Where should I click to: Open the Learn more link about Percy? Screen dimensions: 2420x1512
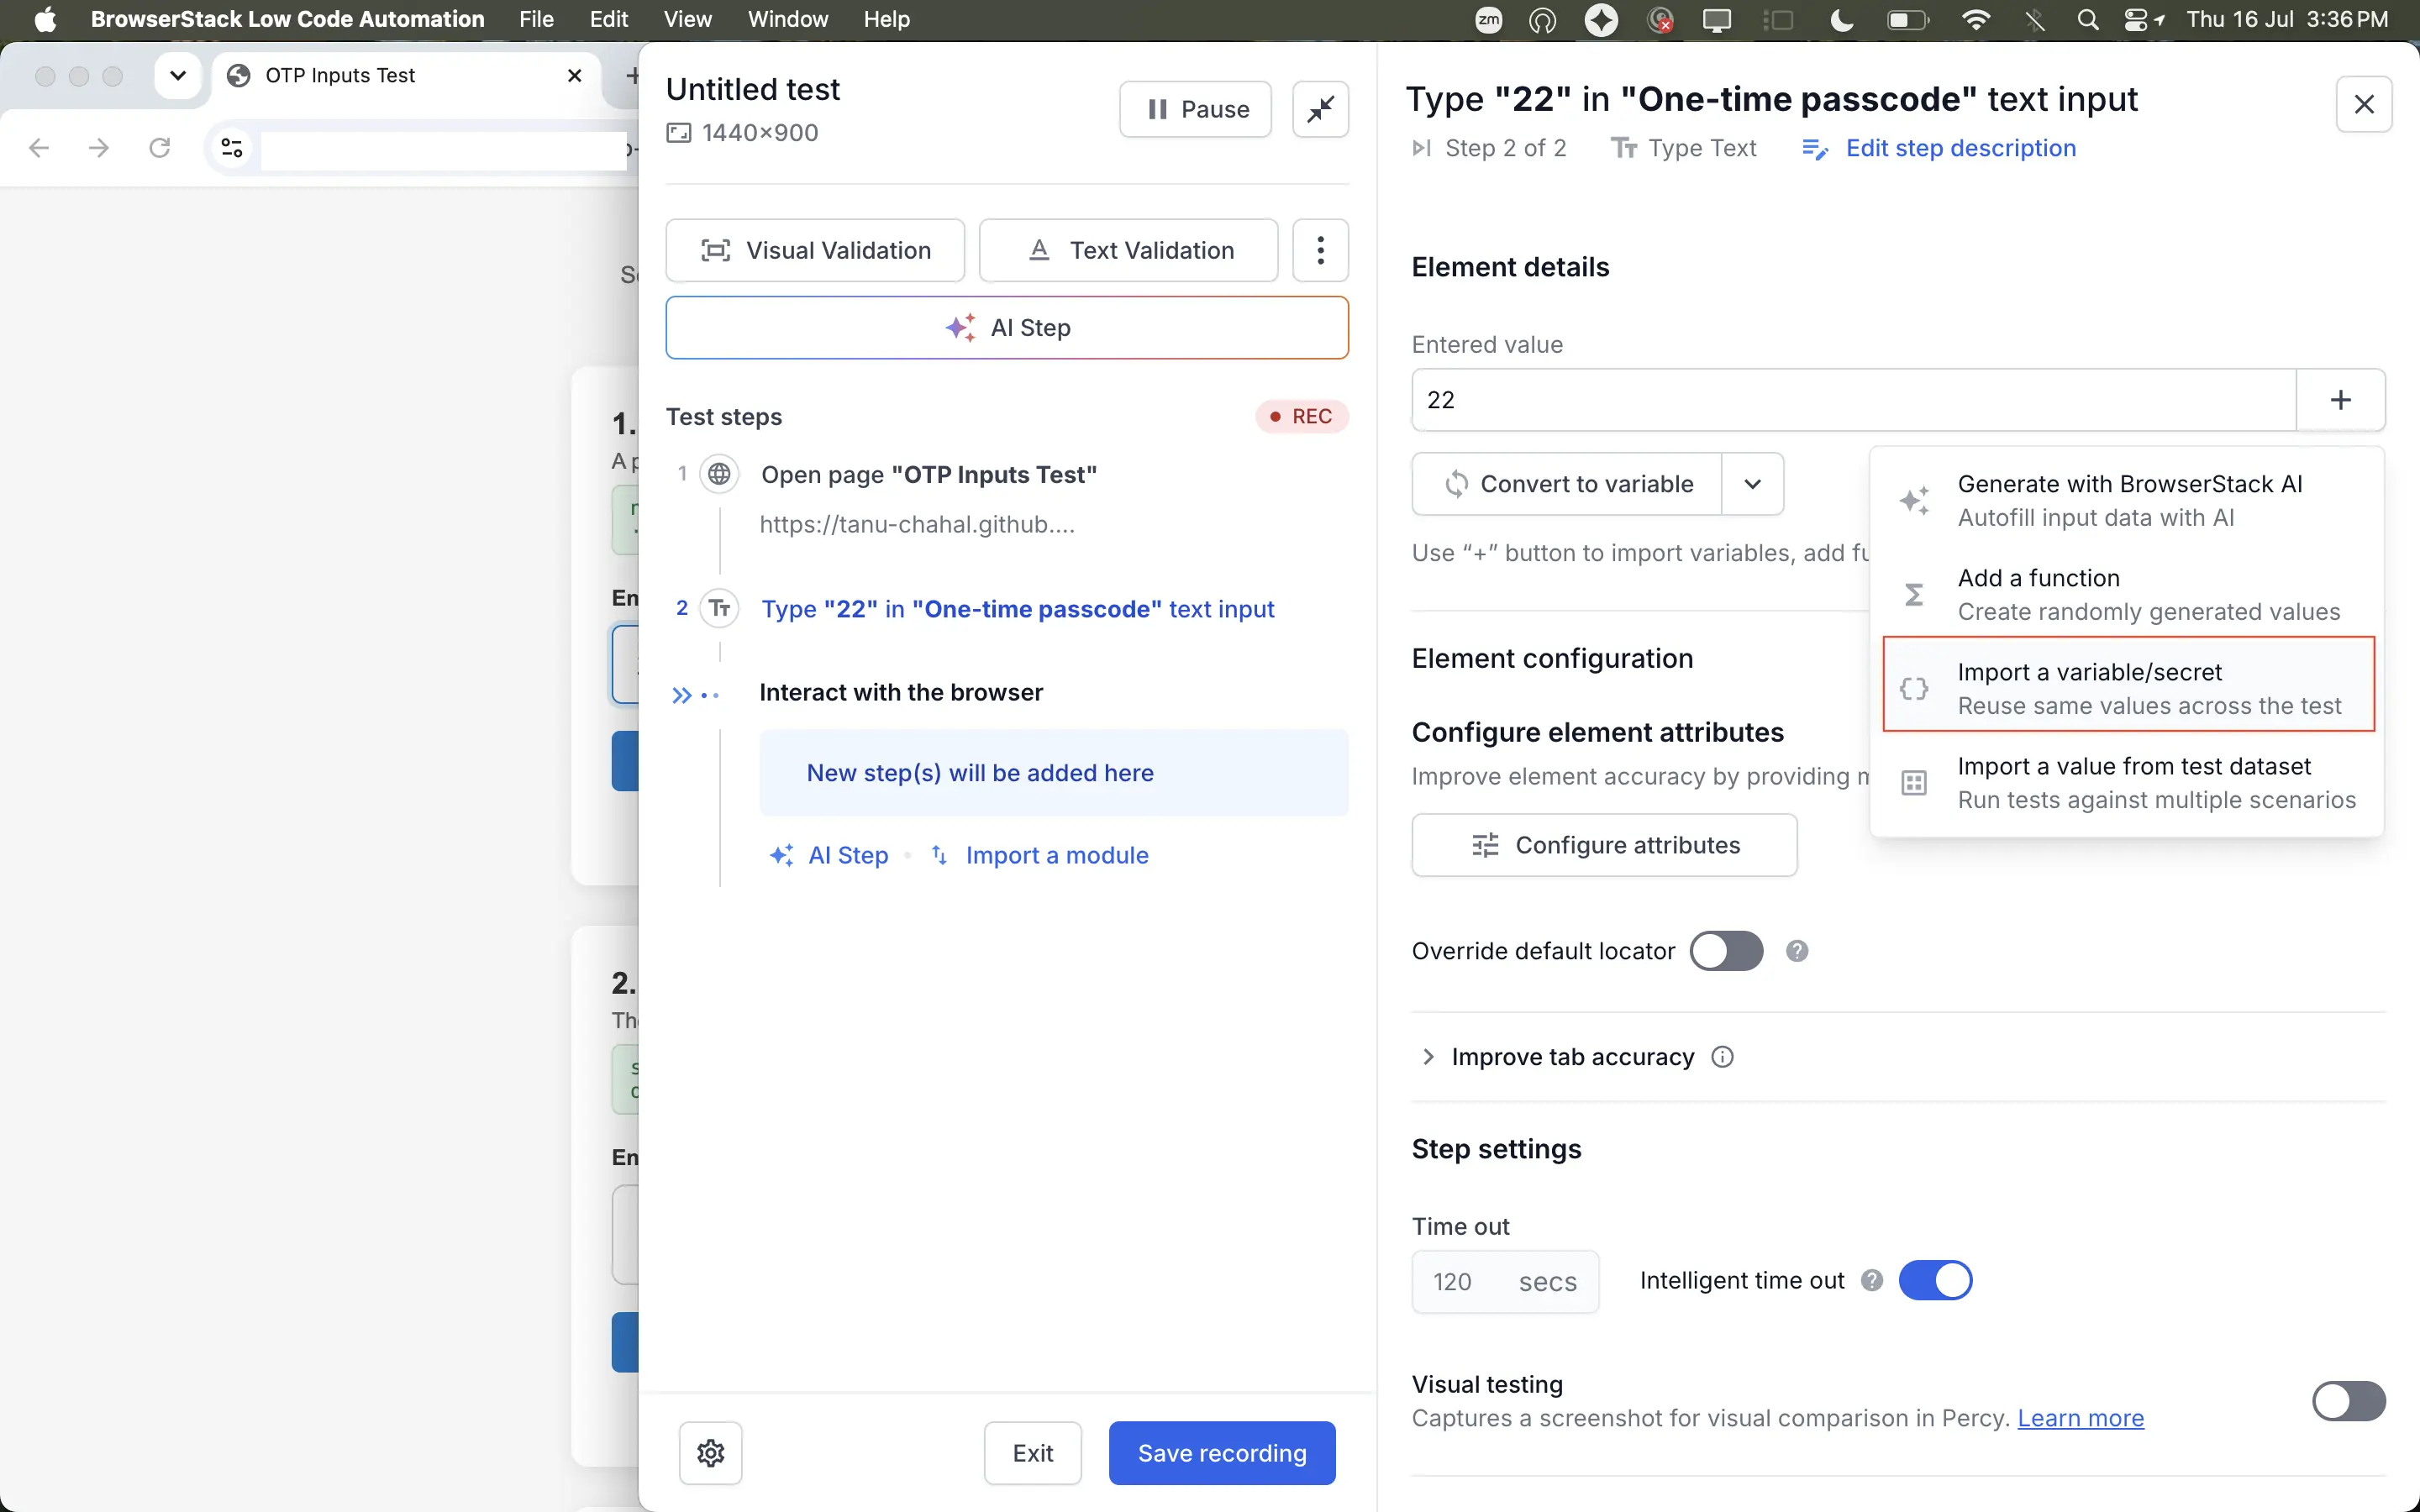[x=2080, y=1418]
